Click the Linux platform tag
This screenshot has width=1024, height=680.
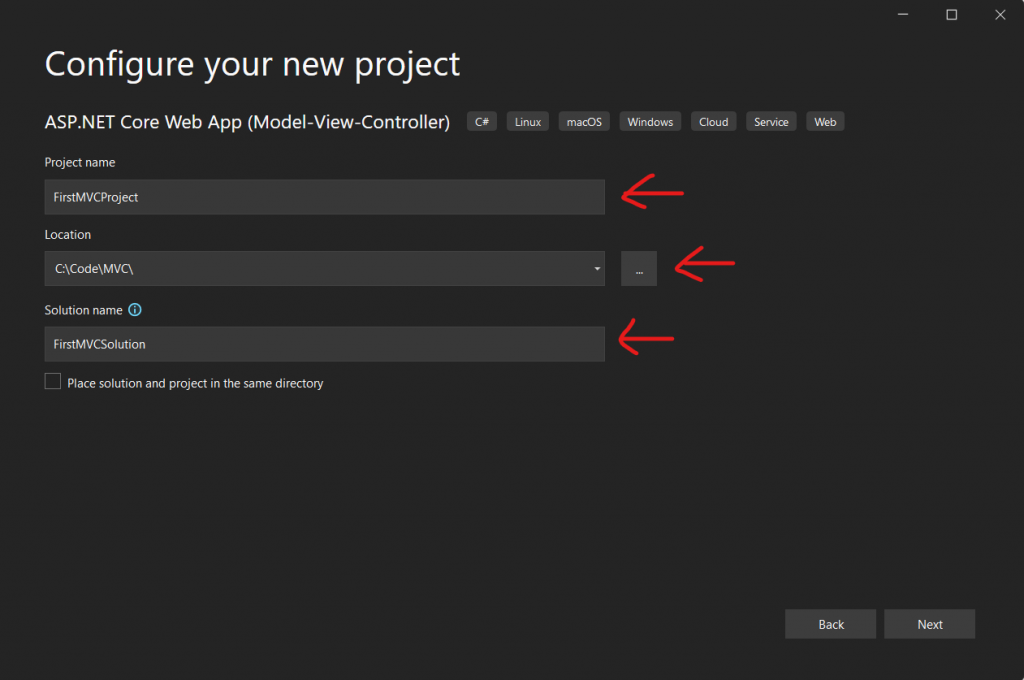click(x=528, y=122)
